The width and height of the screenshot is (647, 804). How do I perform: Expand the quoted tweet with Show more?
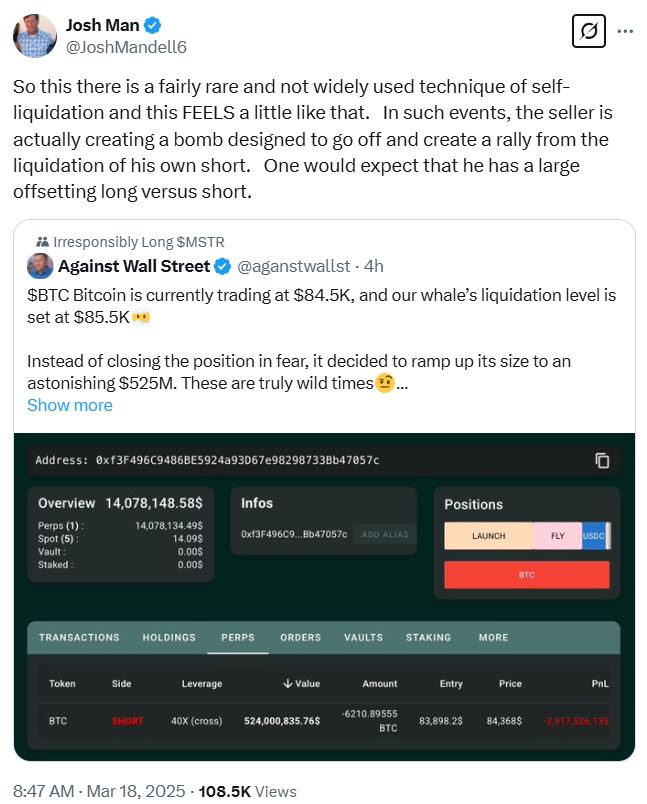coord(68,405)
